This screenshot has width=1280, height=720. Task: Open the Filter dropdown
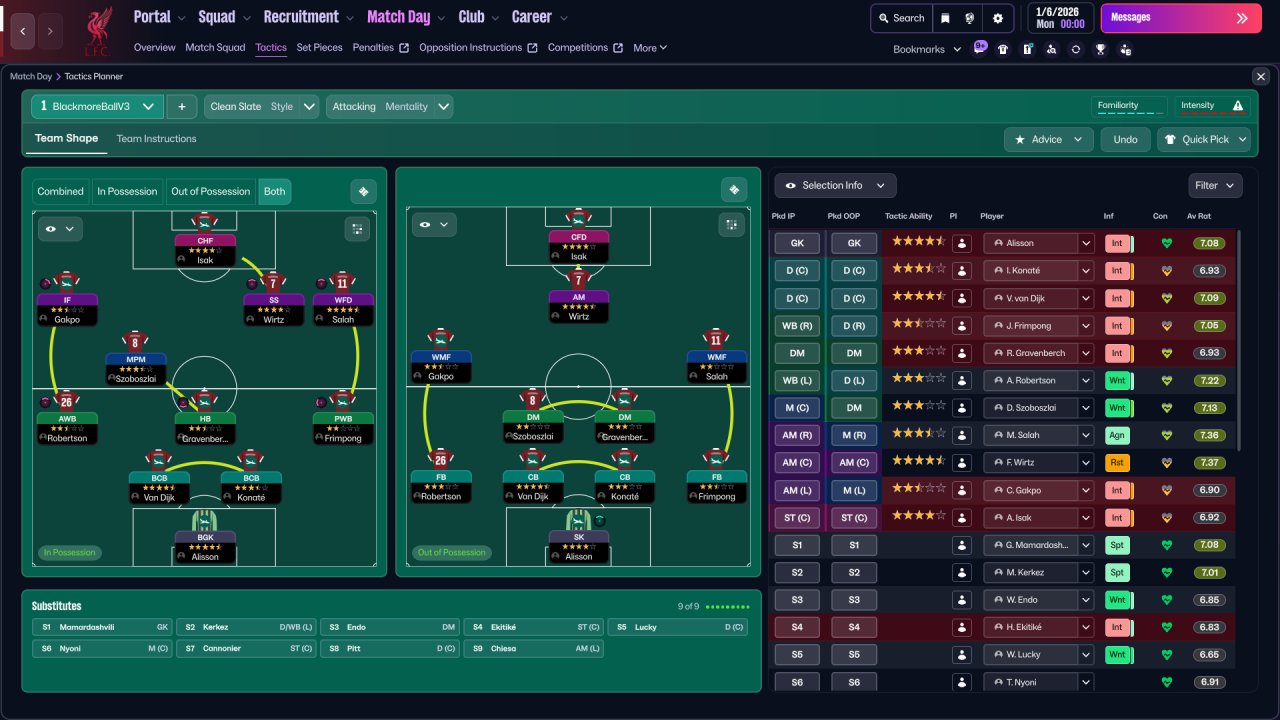(1216, 185)
